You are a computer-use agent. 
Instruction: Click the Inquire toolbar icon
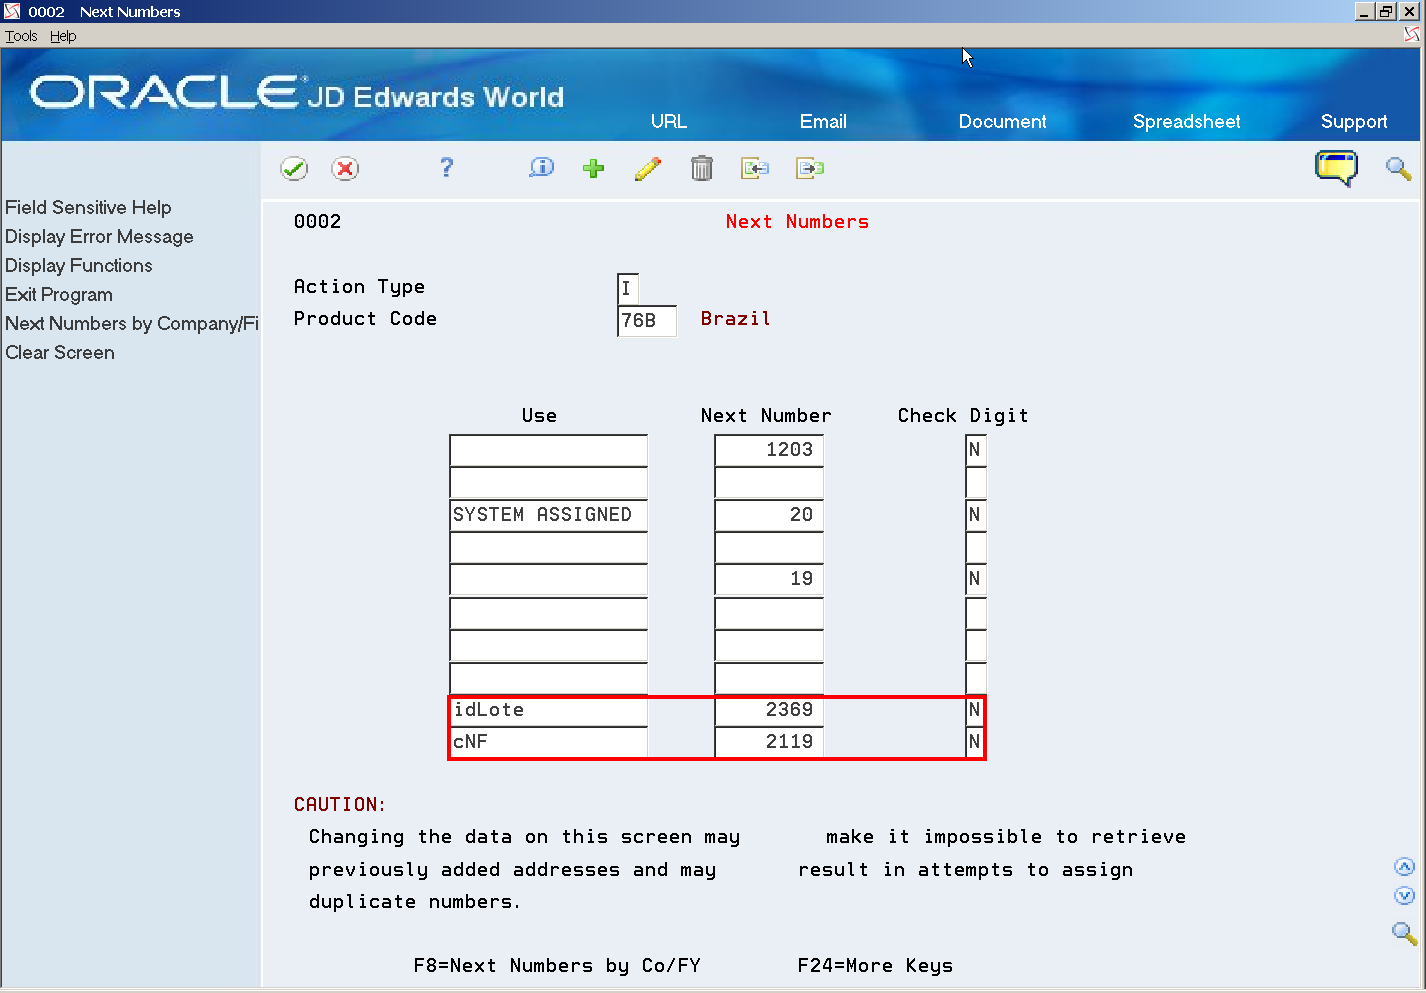point(541,168)
